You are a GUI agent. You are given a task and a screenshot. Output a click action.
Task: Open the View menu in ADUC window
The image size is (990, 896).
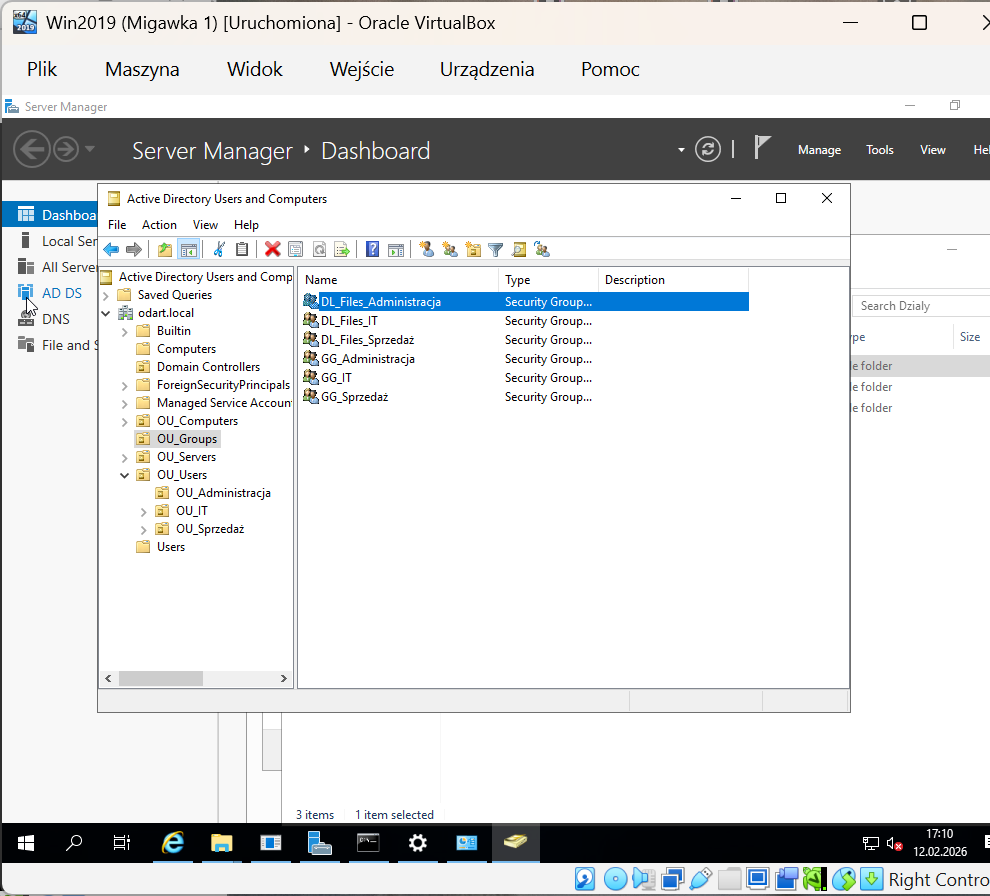(205, 225)
